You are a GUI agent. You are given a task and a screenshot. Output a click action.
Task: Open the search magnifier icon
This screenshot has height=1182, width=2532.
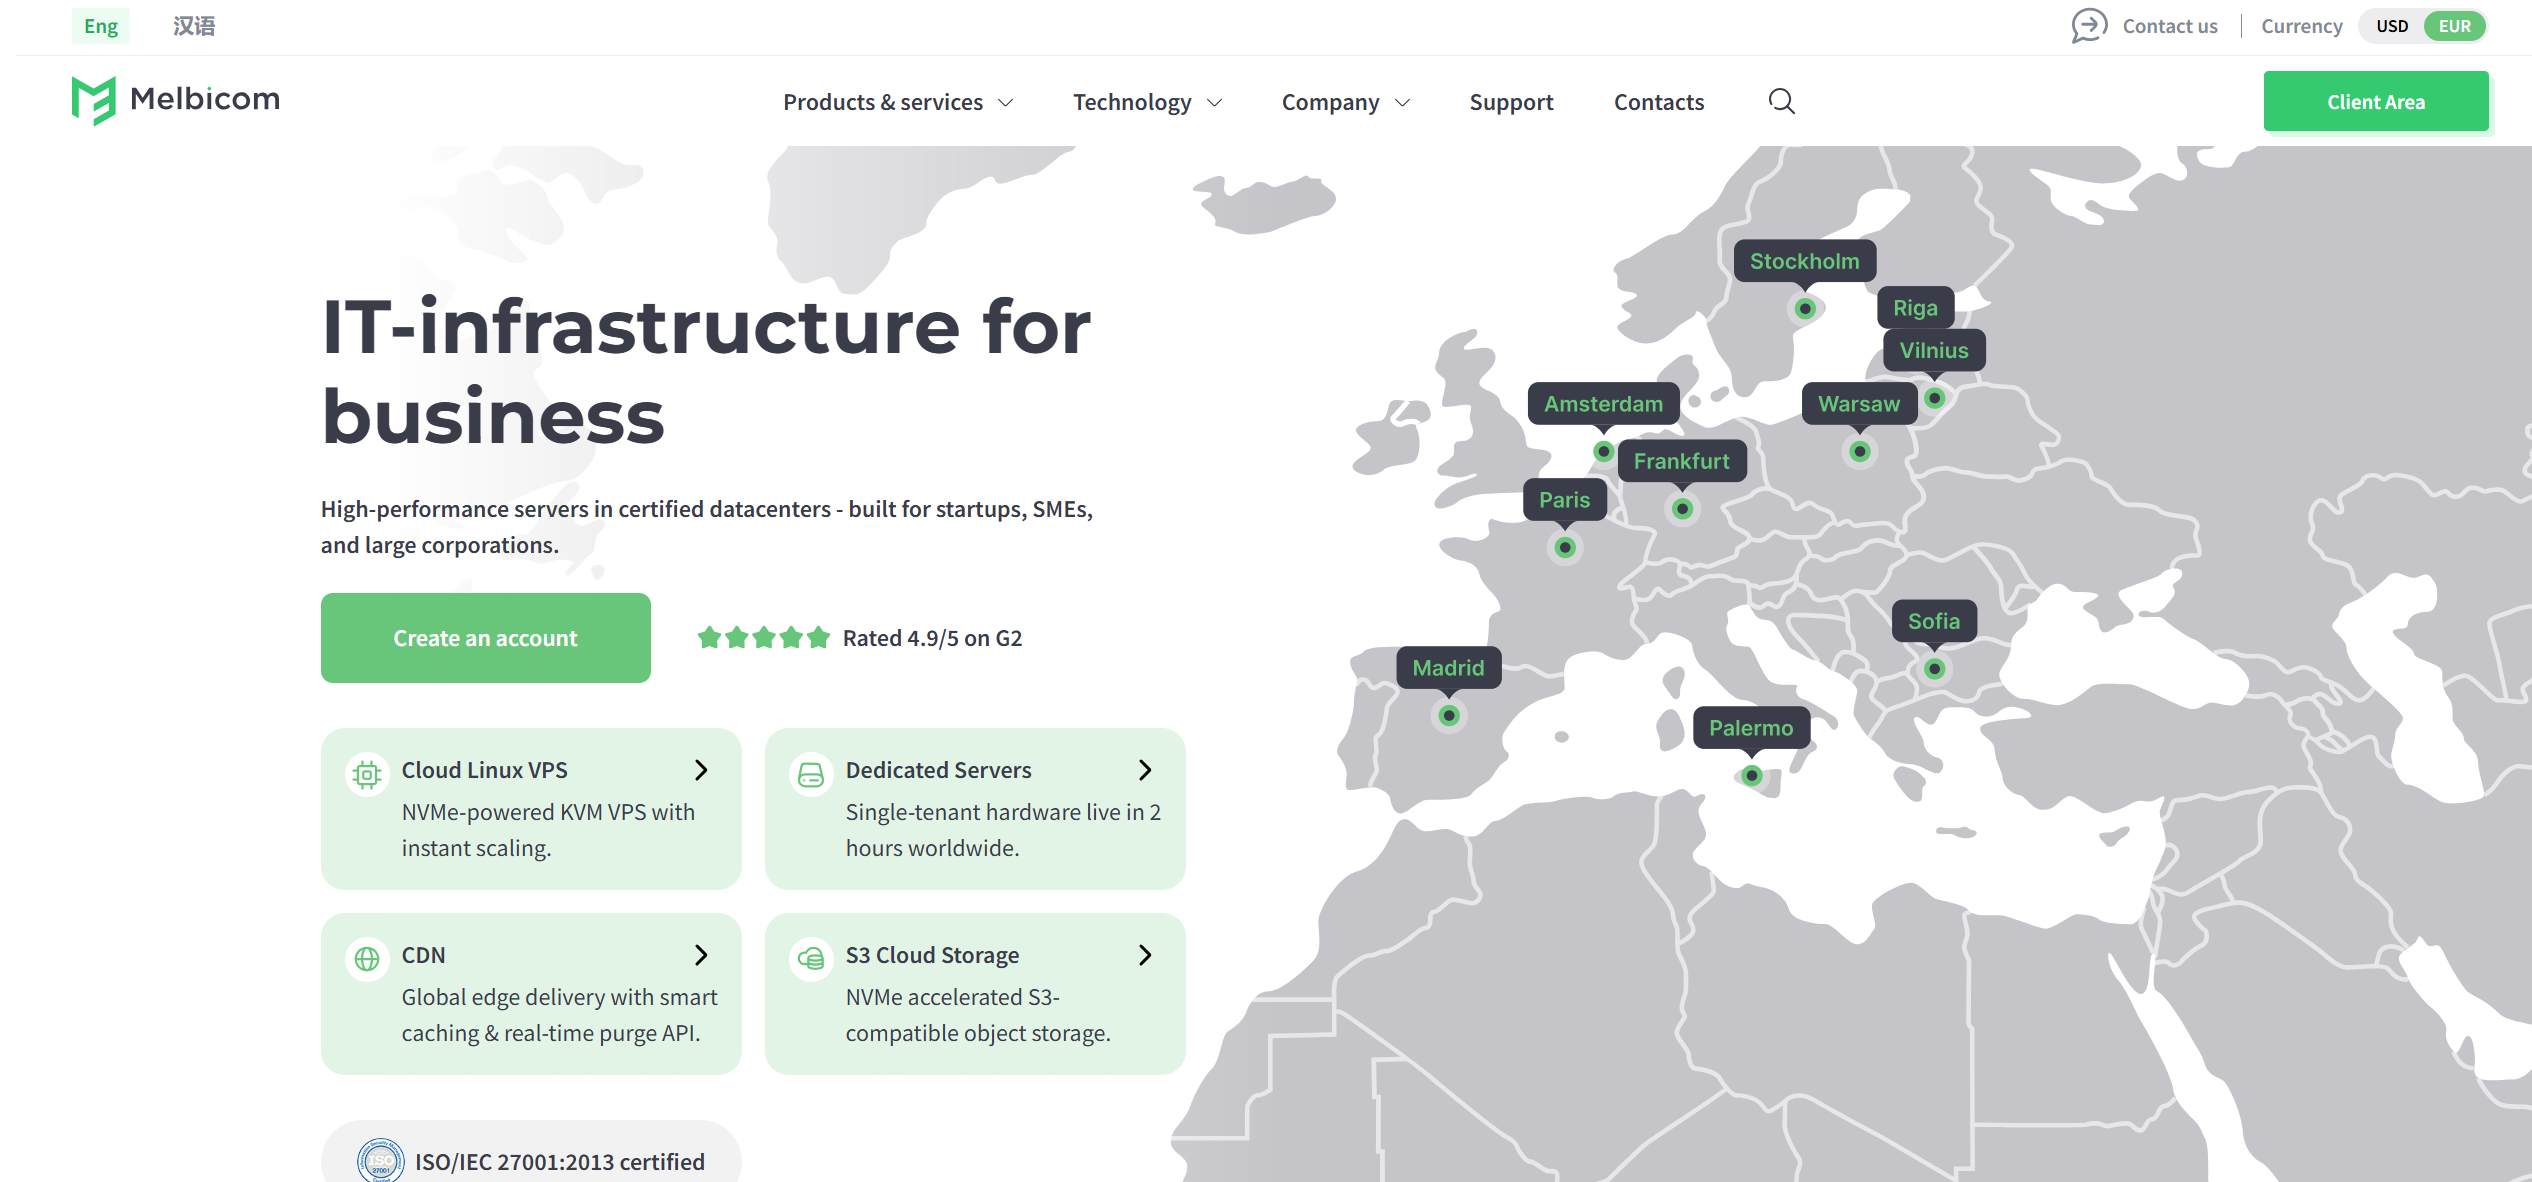1781,101
